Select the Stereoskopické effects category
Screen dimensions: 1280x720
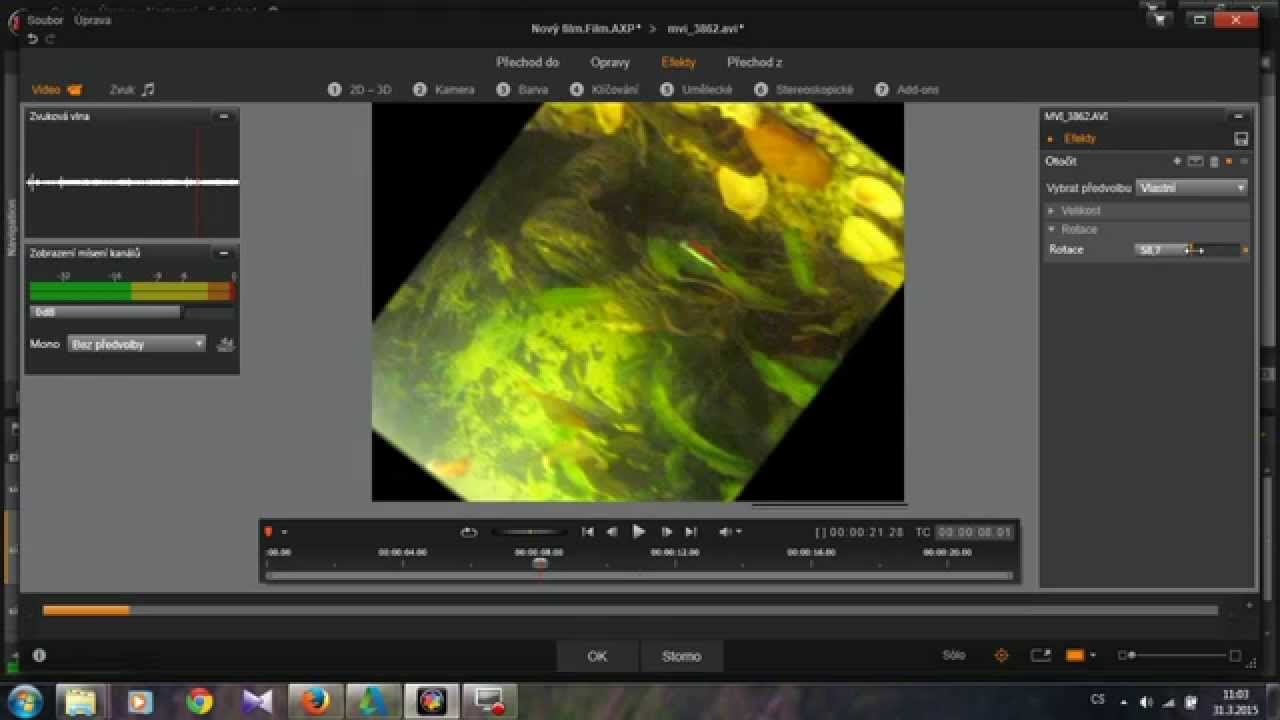pos(804,90)
